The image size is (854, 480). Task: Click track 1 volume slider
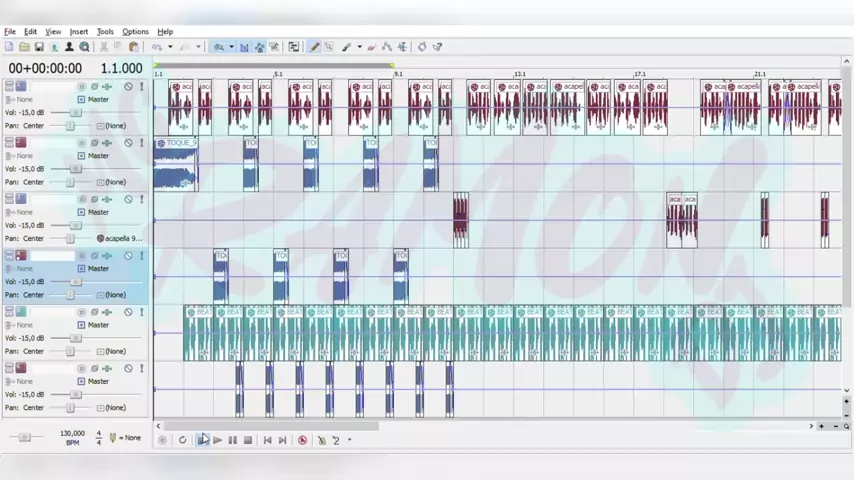72,113
